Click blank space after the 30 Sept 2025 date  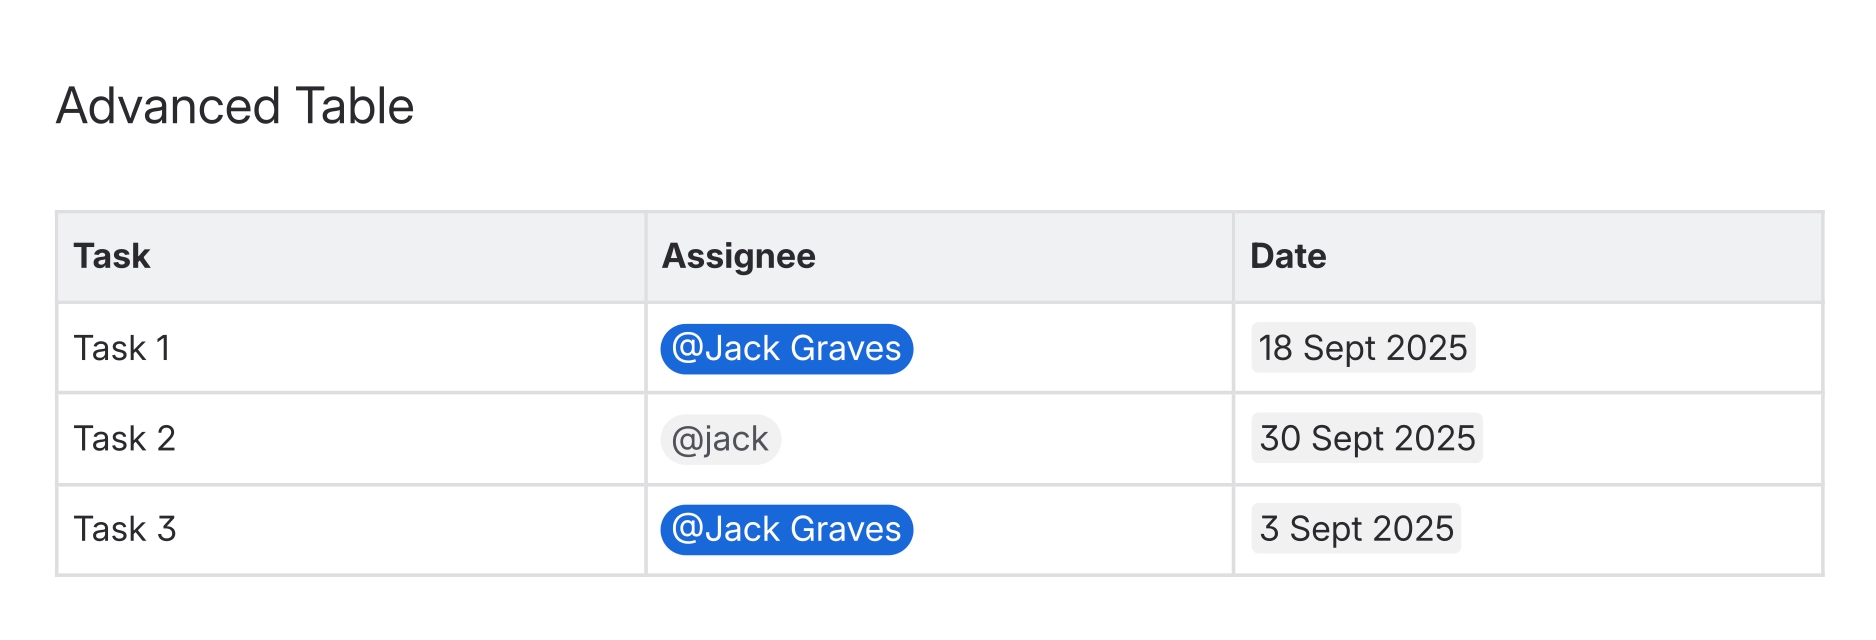coord(1650,438)
